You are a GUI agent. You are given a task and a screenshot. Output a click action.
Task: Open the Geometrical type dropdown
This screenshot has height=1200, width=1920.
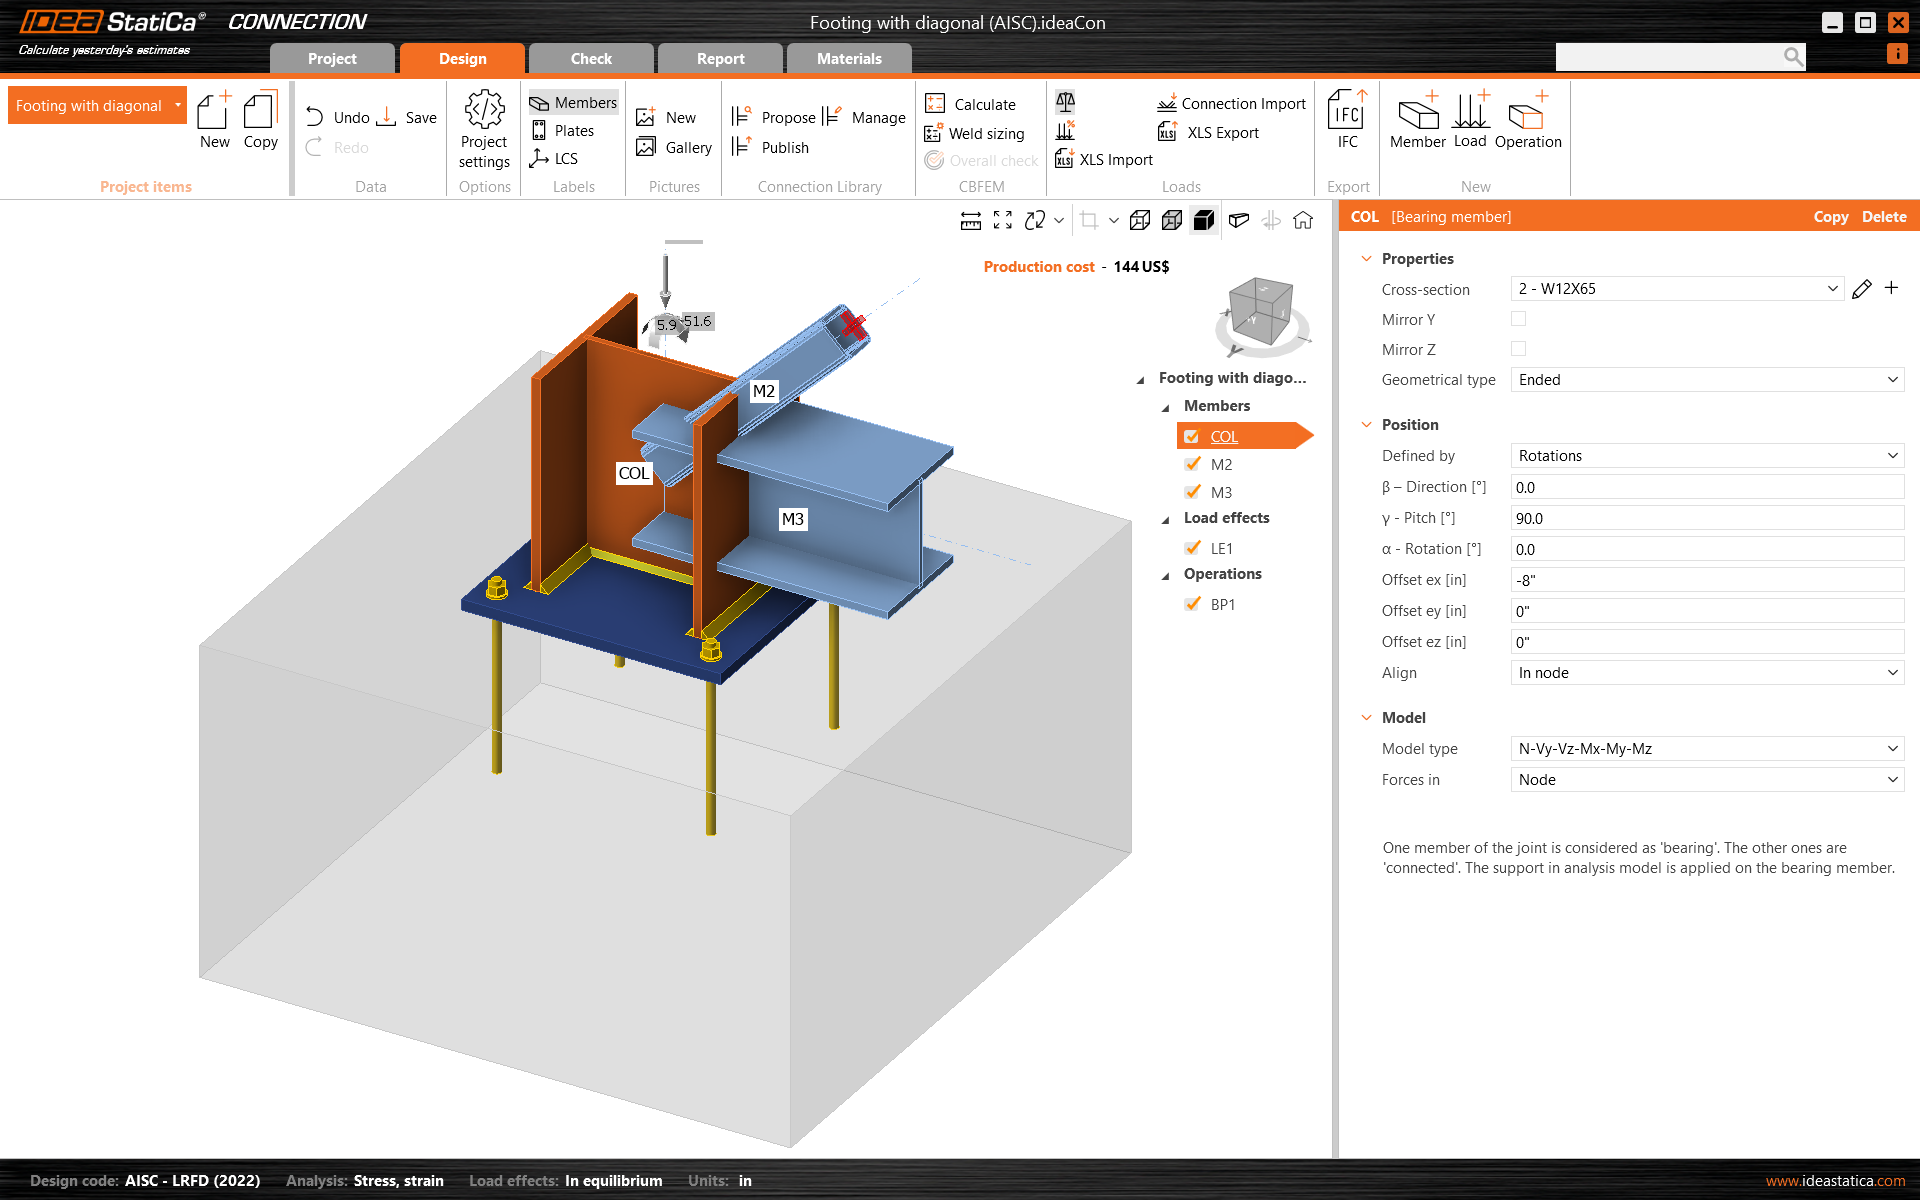[1892, 380]
